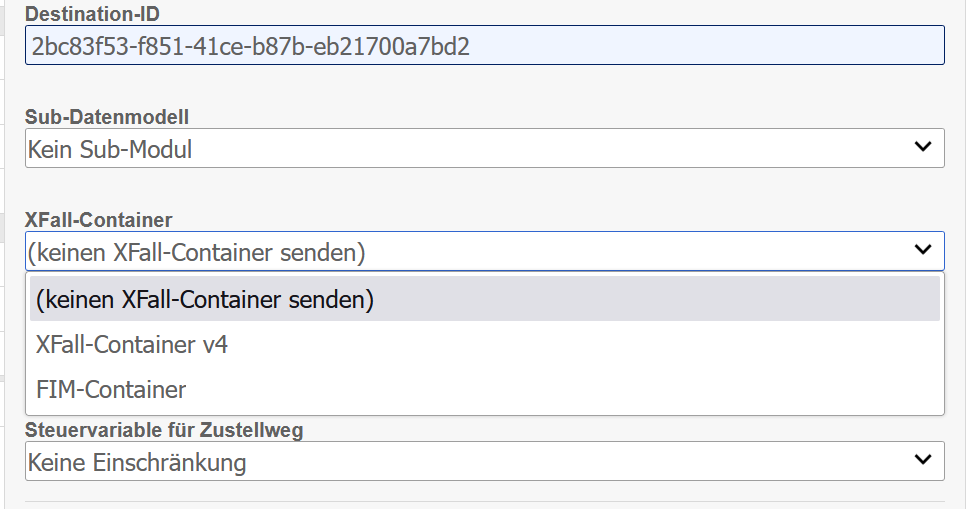This screenshot has height=509, width=970.
Task: Collapse the XFall-Container dropdown via its chevron
Action: [923, 251]
